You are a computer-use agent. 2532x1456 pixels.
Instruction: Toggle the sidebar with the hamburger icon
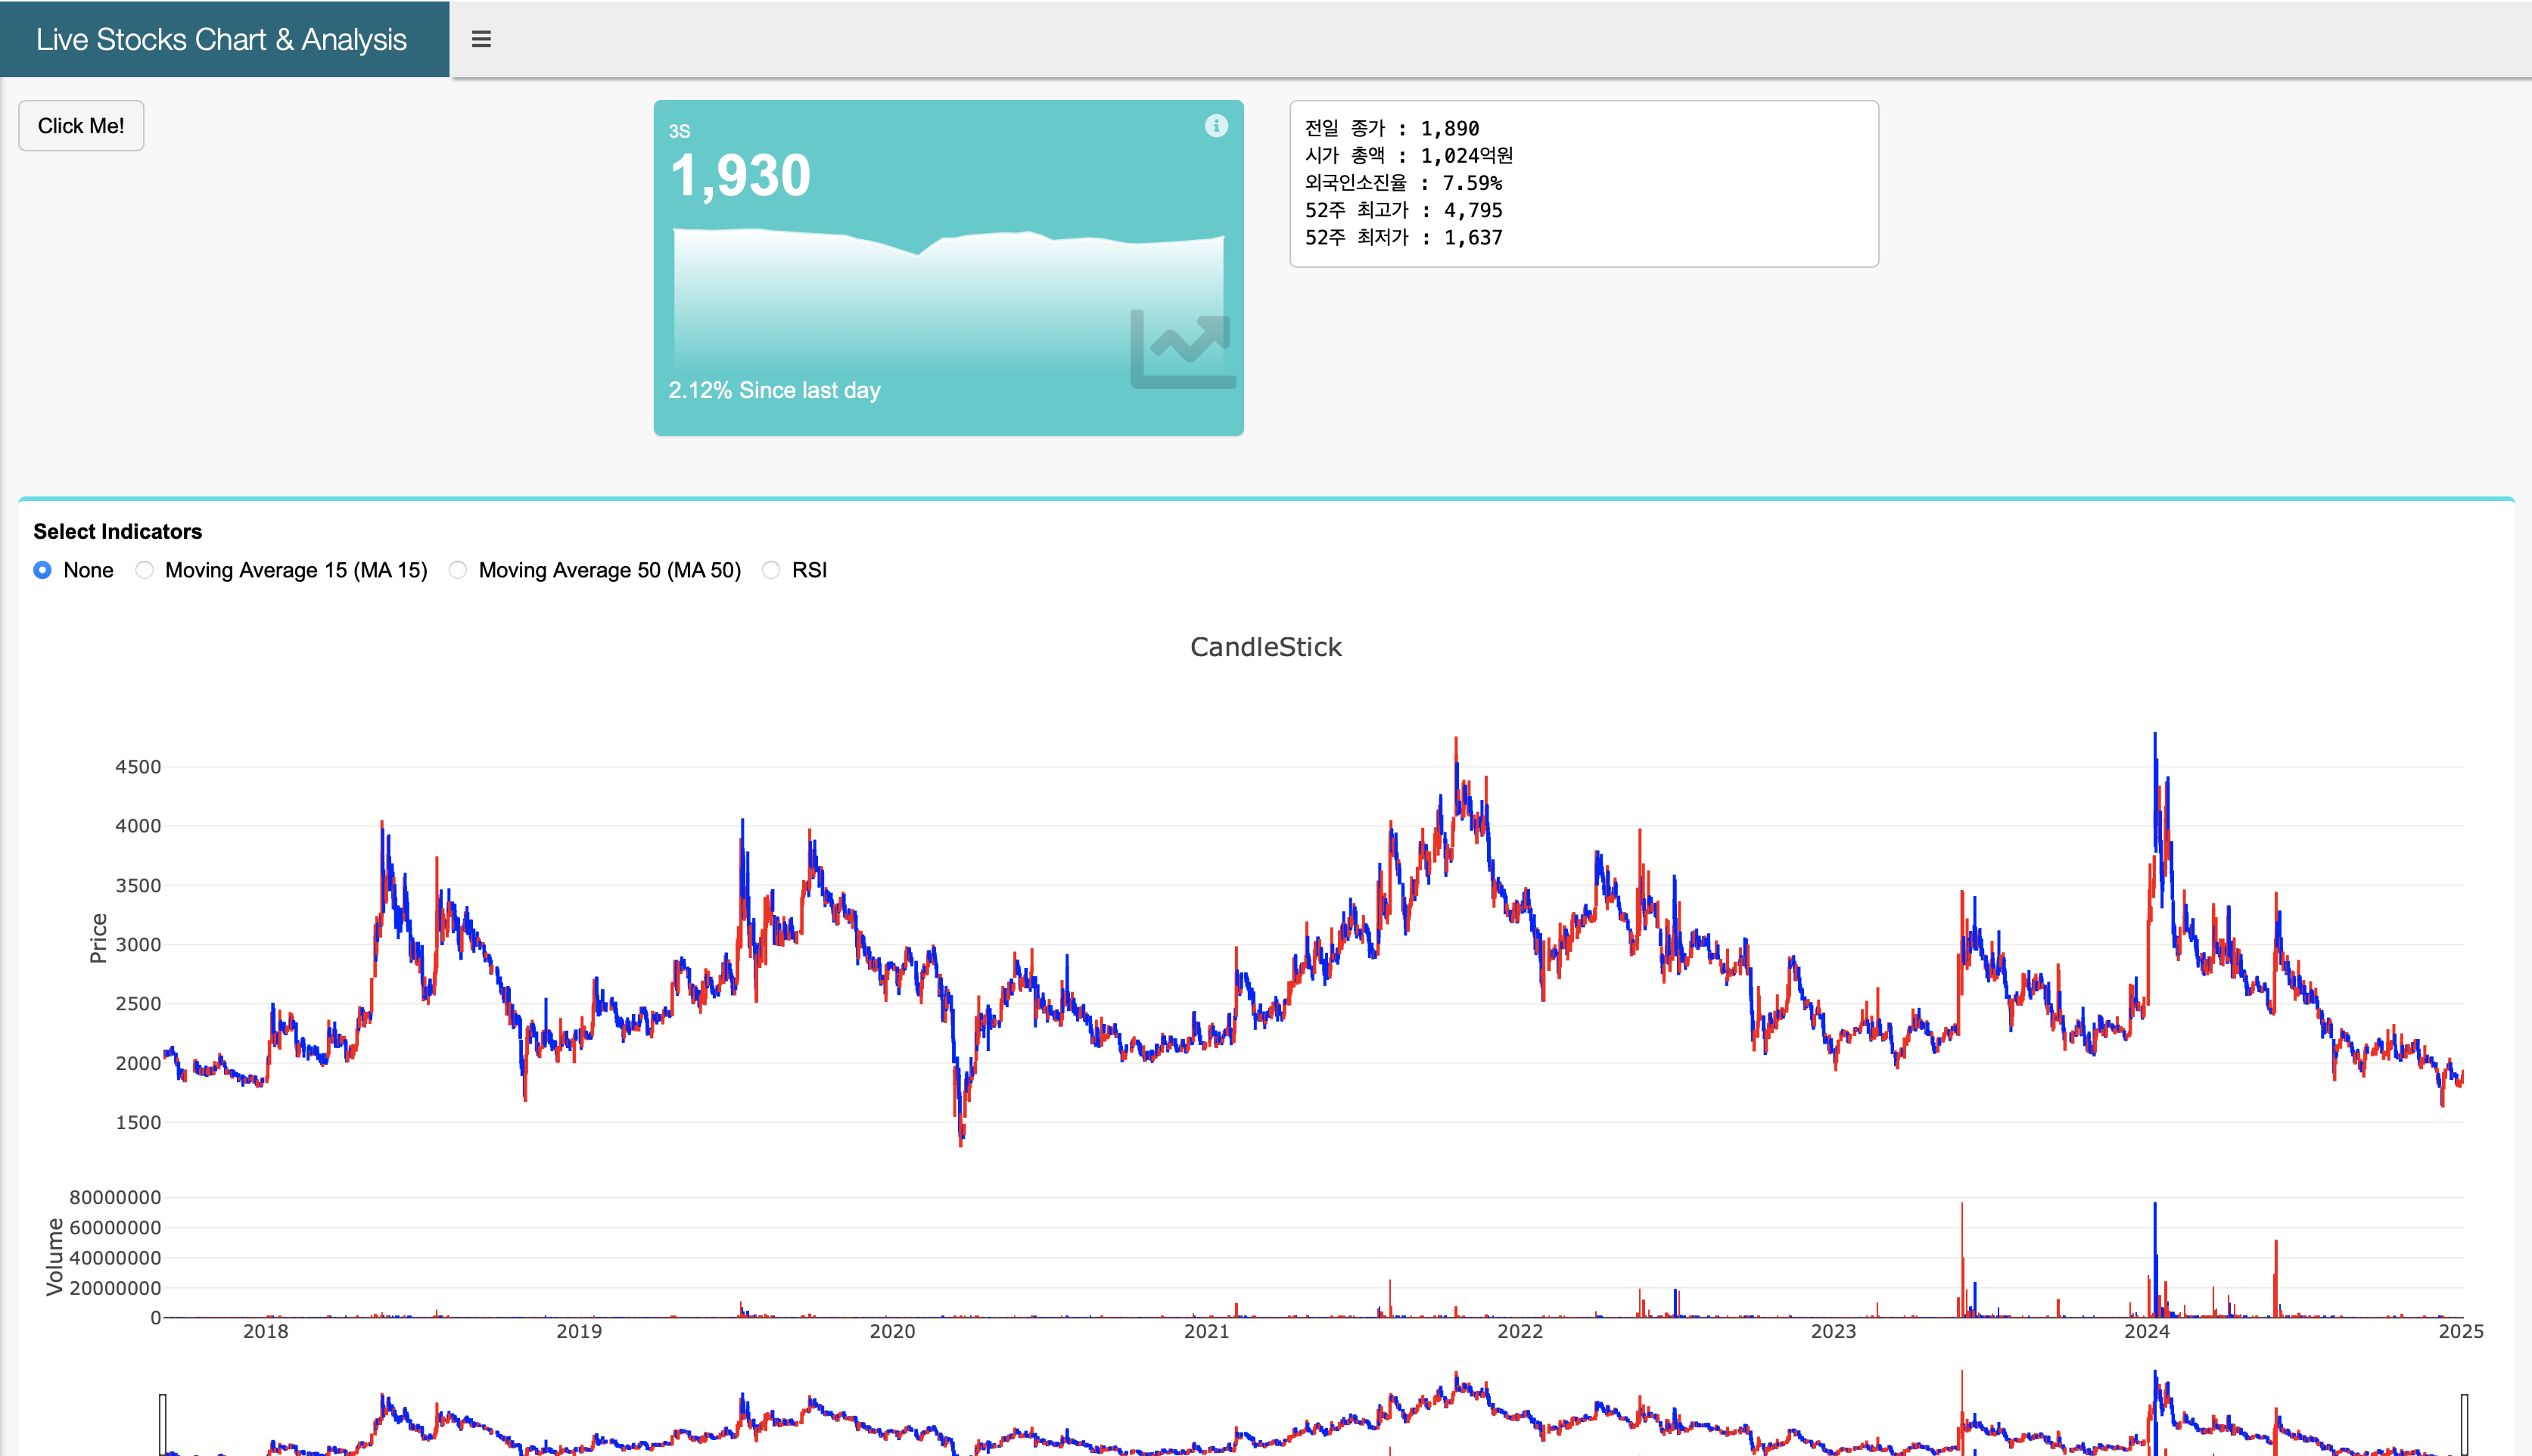481,39
